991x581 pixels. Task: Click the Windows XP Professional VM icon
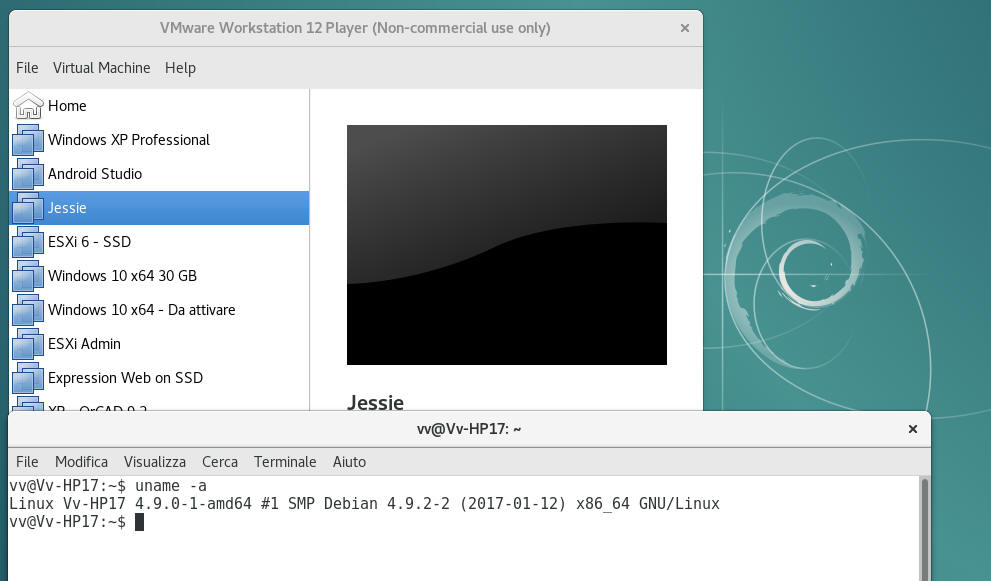click(x=28, y=140)
